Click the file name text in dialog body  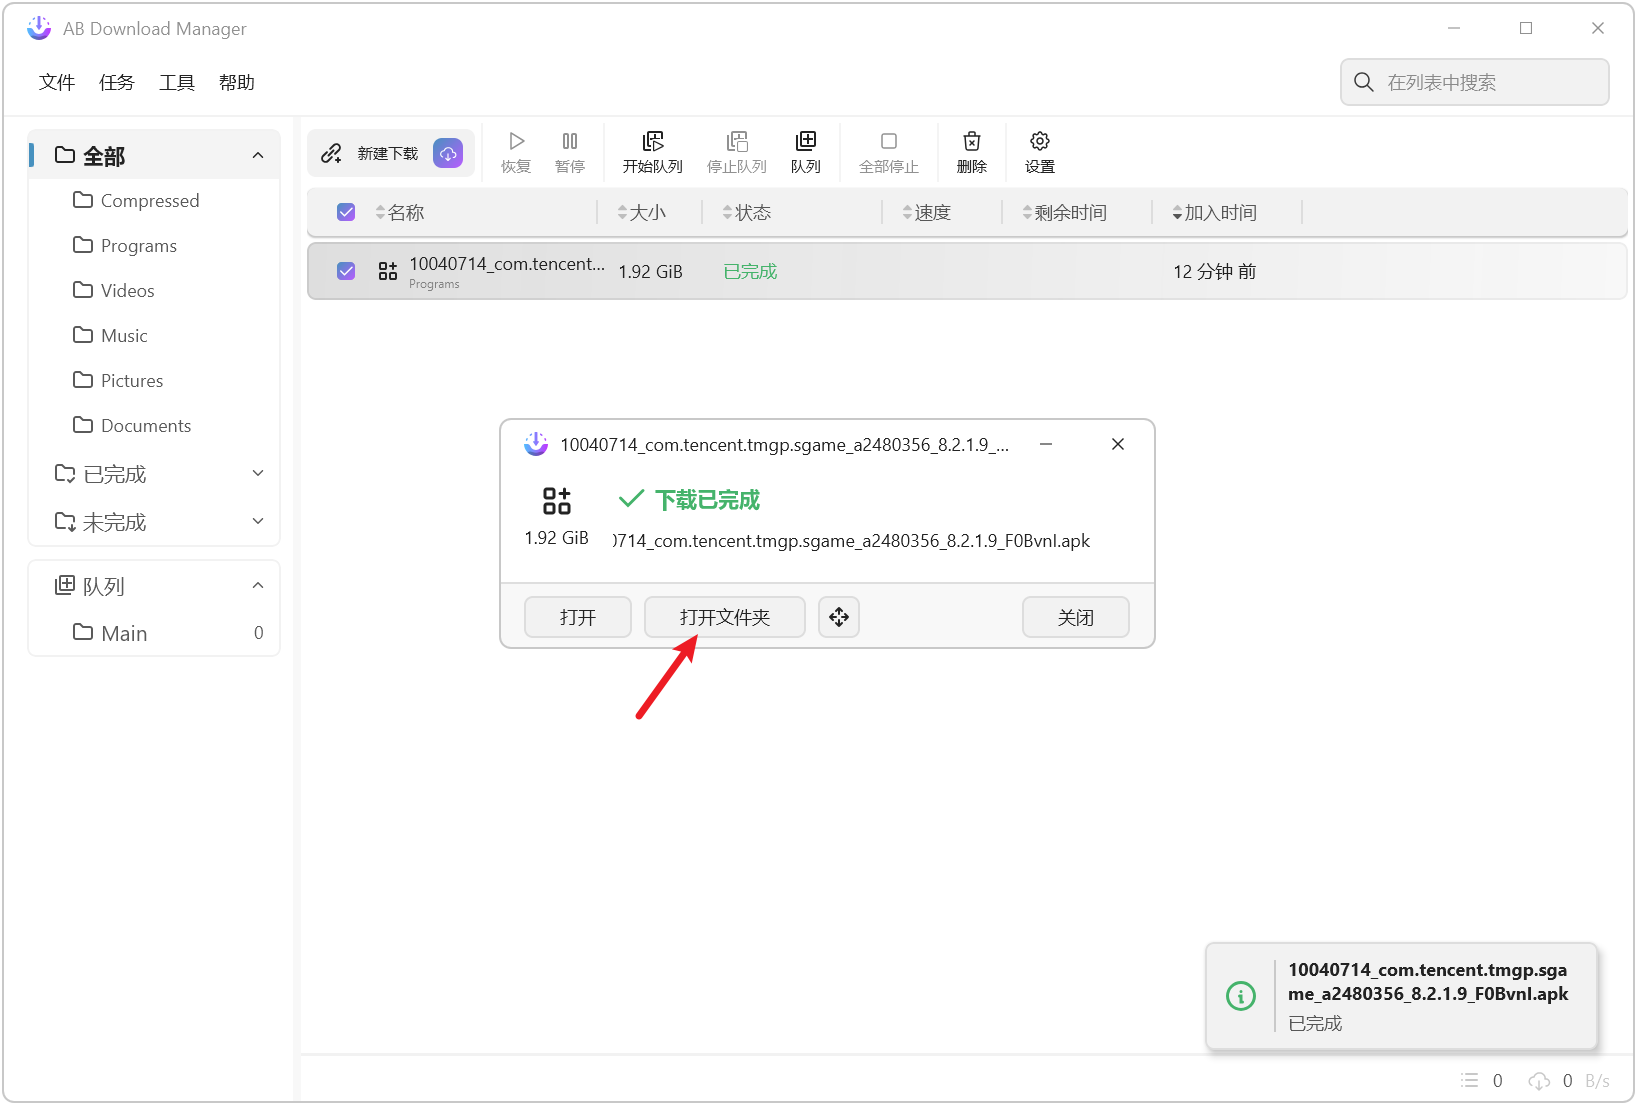click(x=852, y=541)
